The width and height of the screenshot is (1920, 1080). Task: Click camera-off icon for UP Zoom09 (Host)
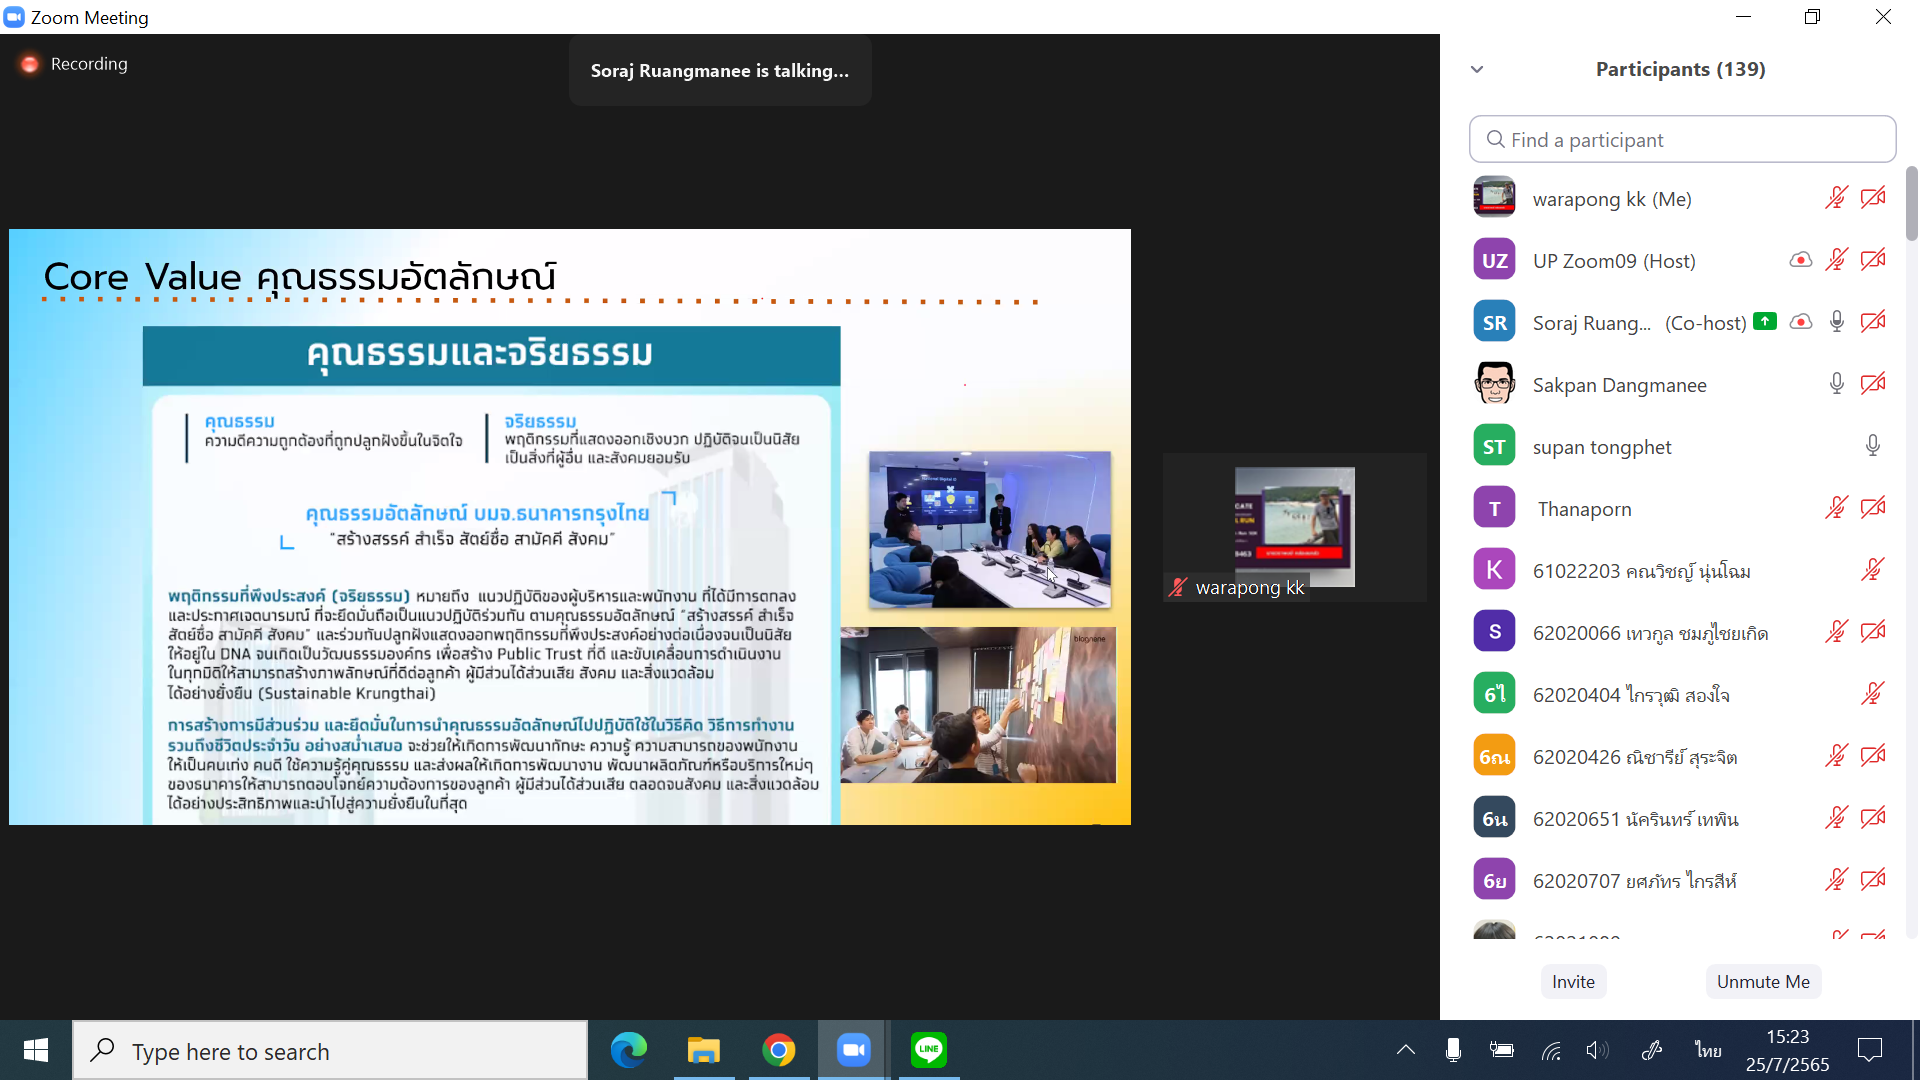point(1873,260)
